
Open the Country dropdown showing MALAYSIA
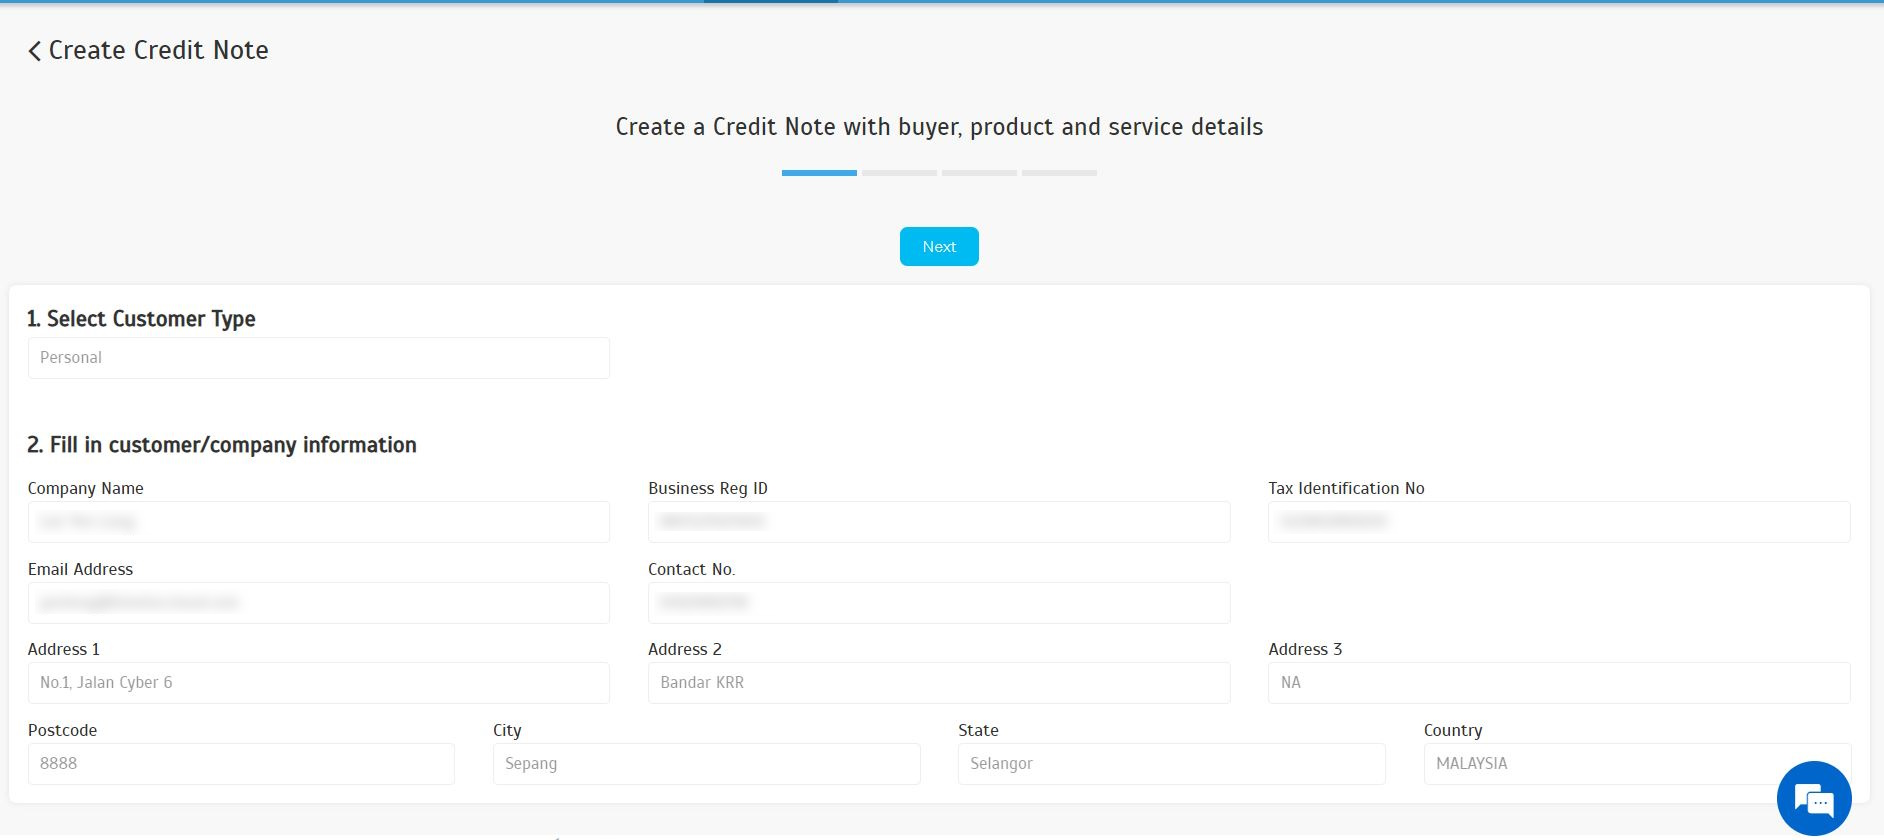point(1600,763)
